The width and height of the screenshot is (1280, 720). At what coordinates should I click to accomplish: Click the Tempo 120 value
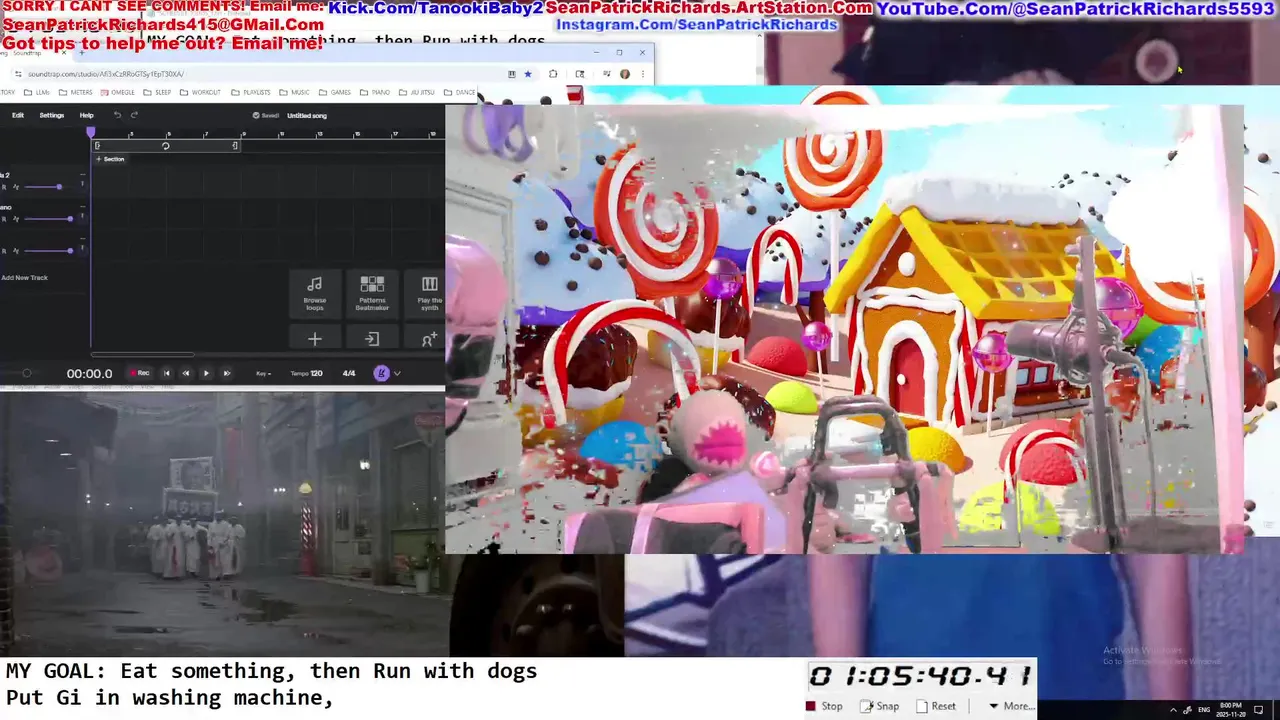pos(306,373)
